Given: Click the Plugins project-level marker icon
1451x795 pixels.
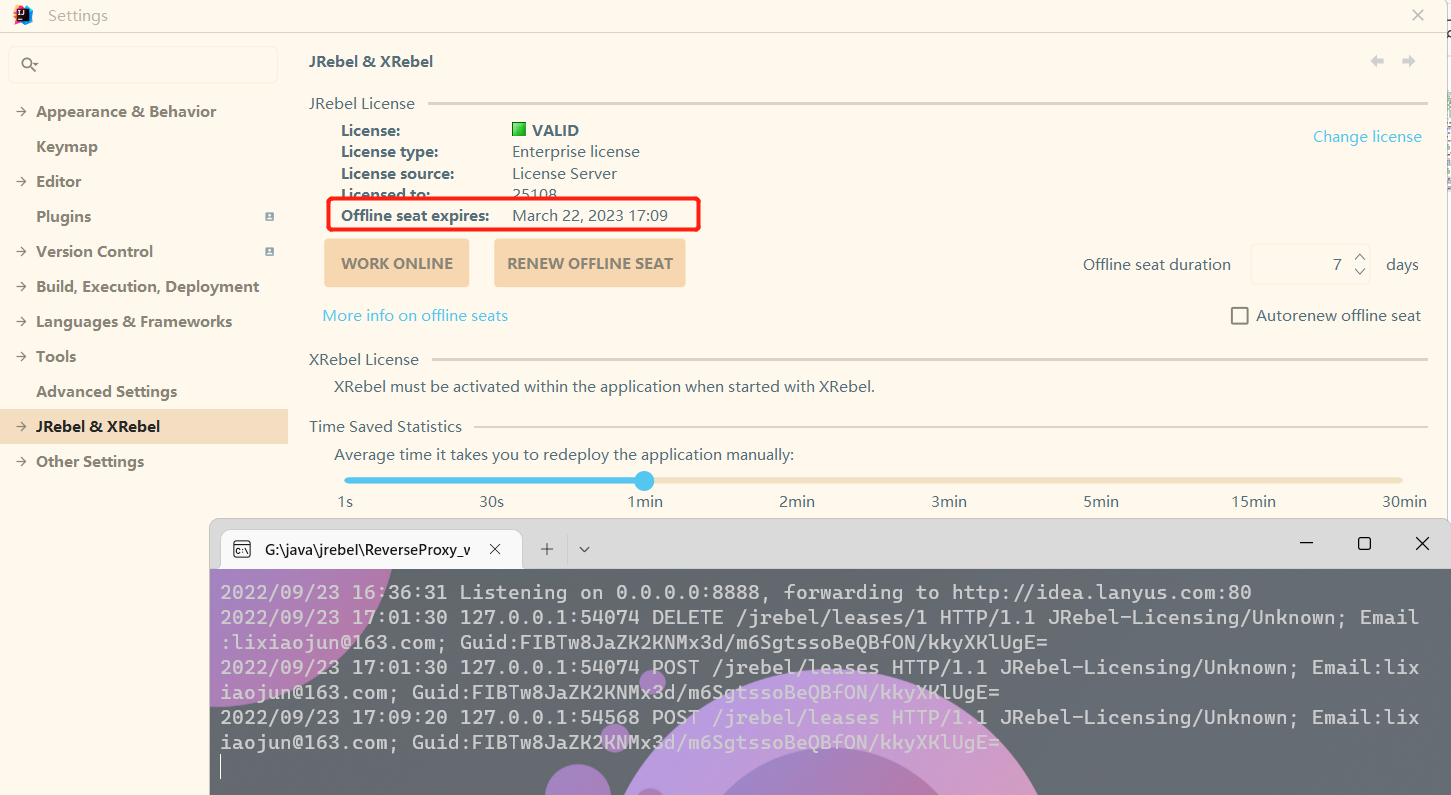Looking at the screenshot, I should (269, 217).
